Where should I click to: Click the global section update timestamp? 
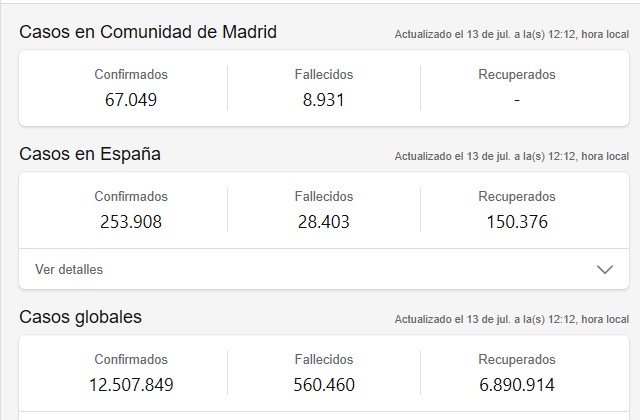[511, 319]
